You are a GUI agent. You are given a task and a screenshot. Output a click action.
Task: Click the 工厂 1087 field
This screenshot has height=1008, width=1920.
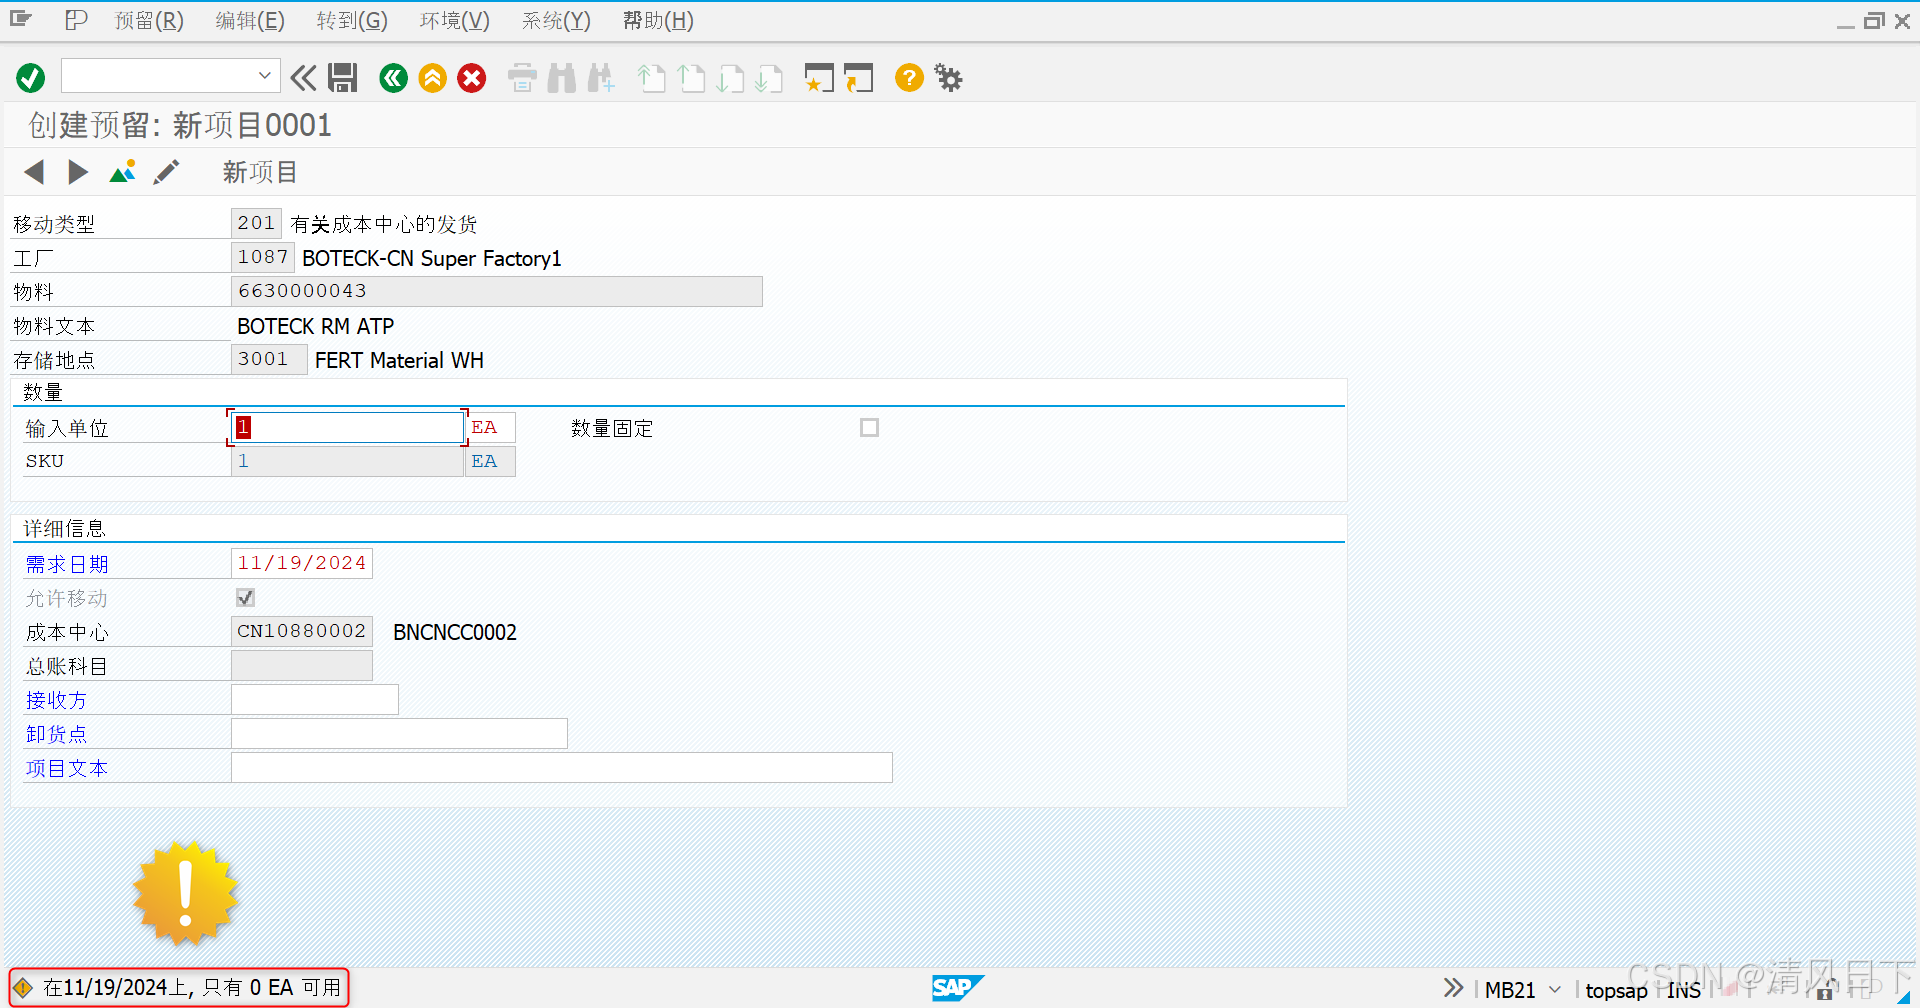262,257
